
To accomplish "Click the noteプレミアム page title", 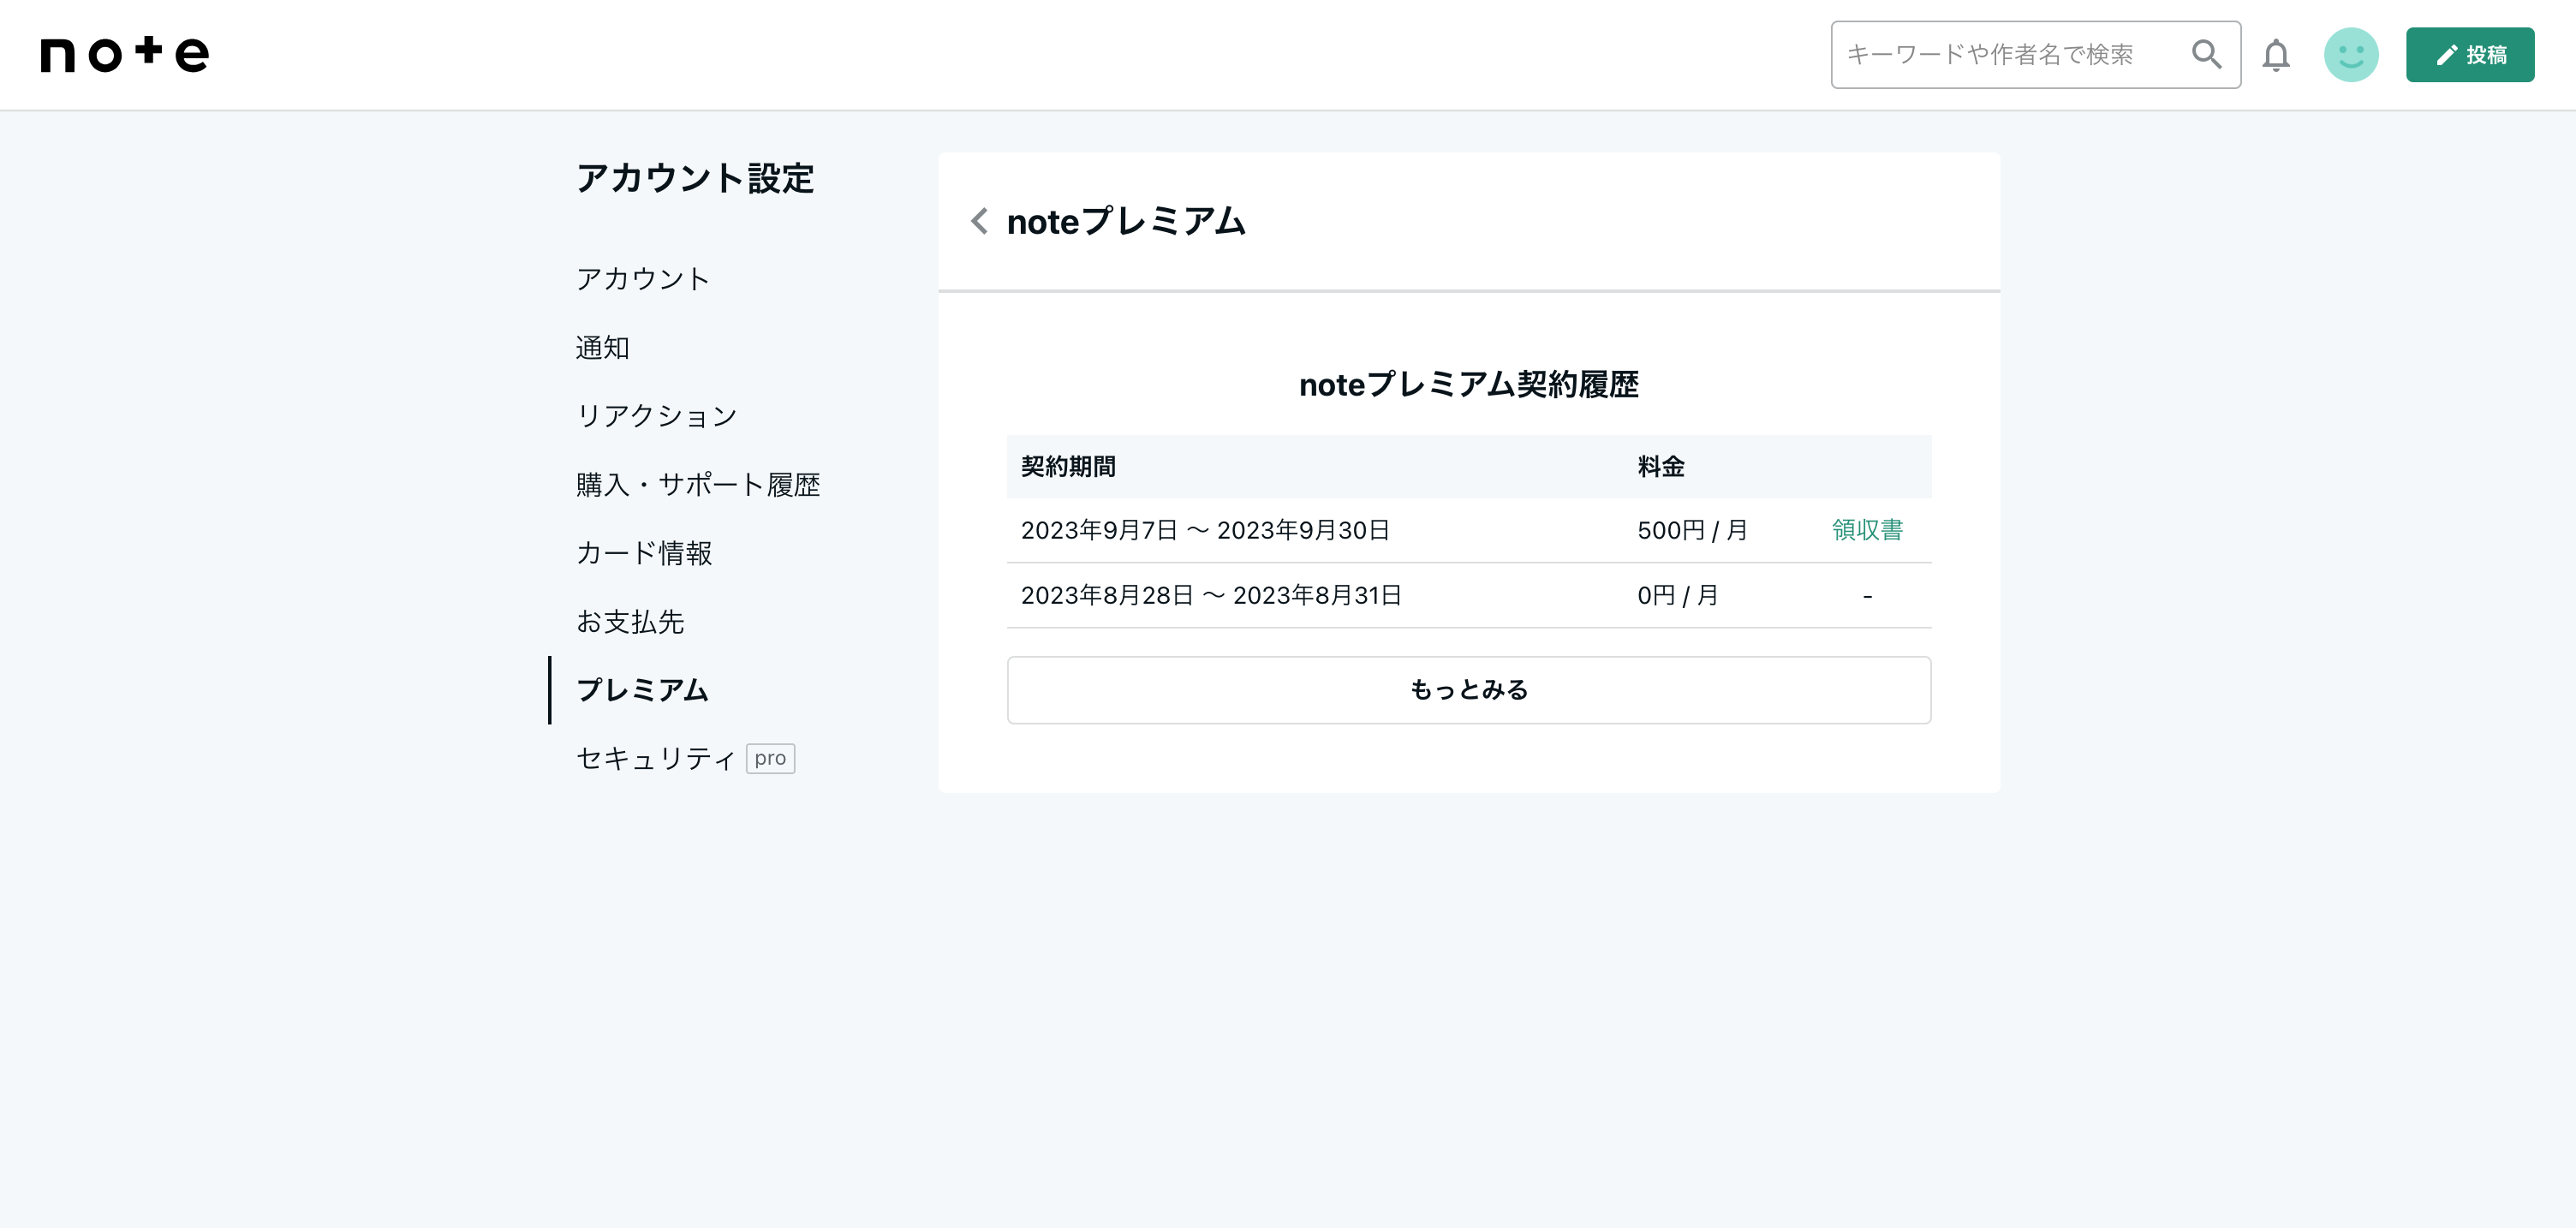I will [1126, 221].
